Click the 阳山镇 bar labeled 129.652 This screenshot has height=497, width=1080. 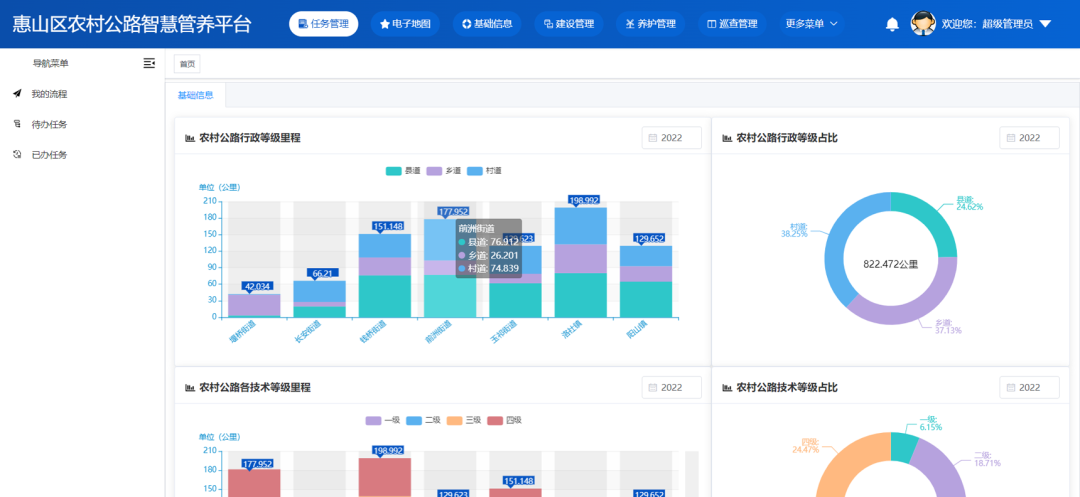click(x=646, y=282)
